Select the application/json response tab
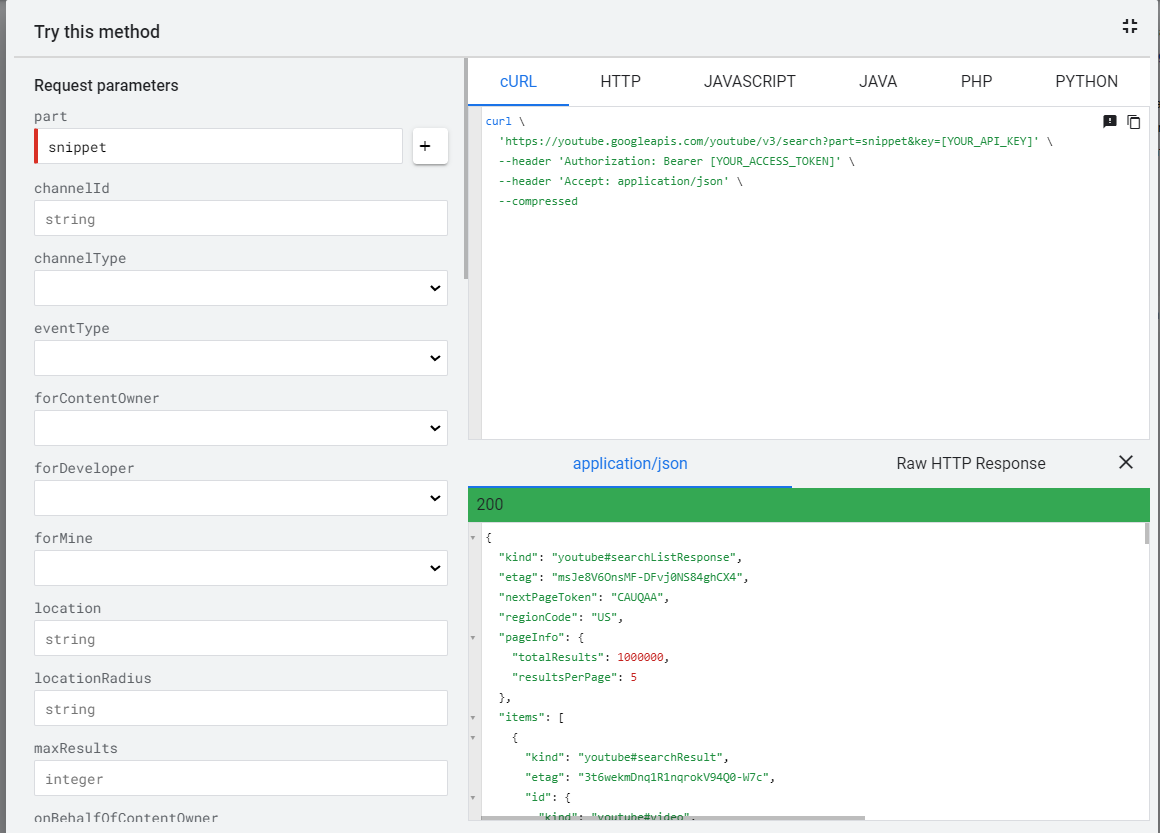 (x=630, y=464)
